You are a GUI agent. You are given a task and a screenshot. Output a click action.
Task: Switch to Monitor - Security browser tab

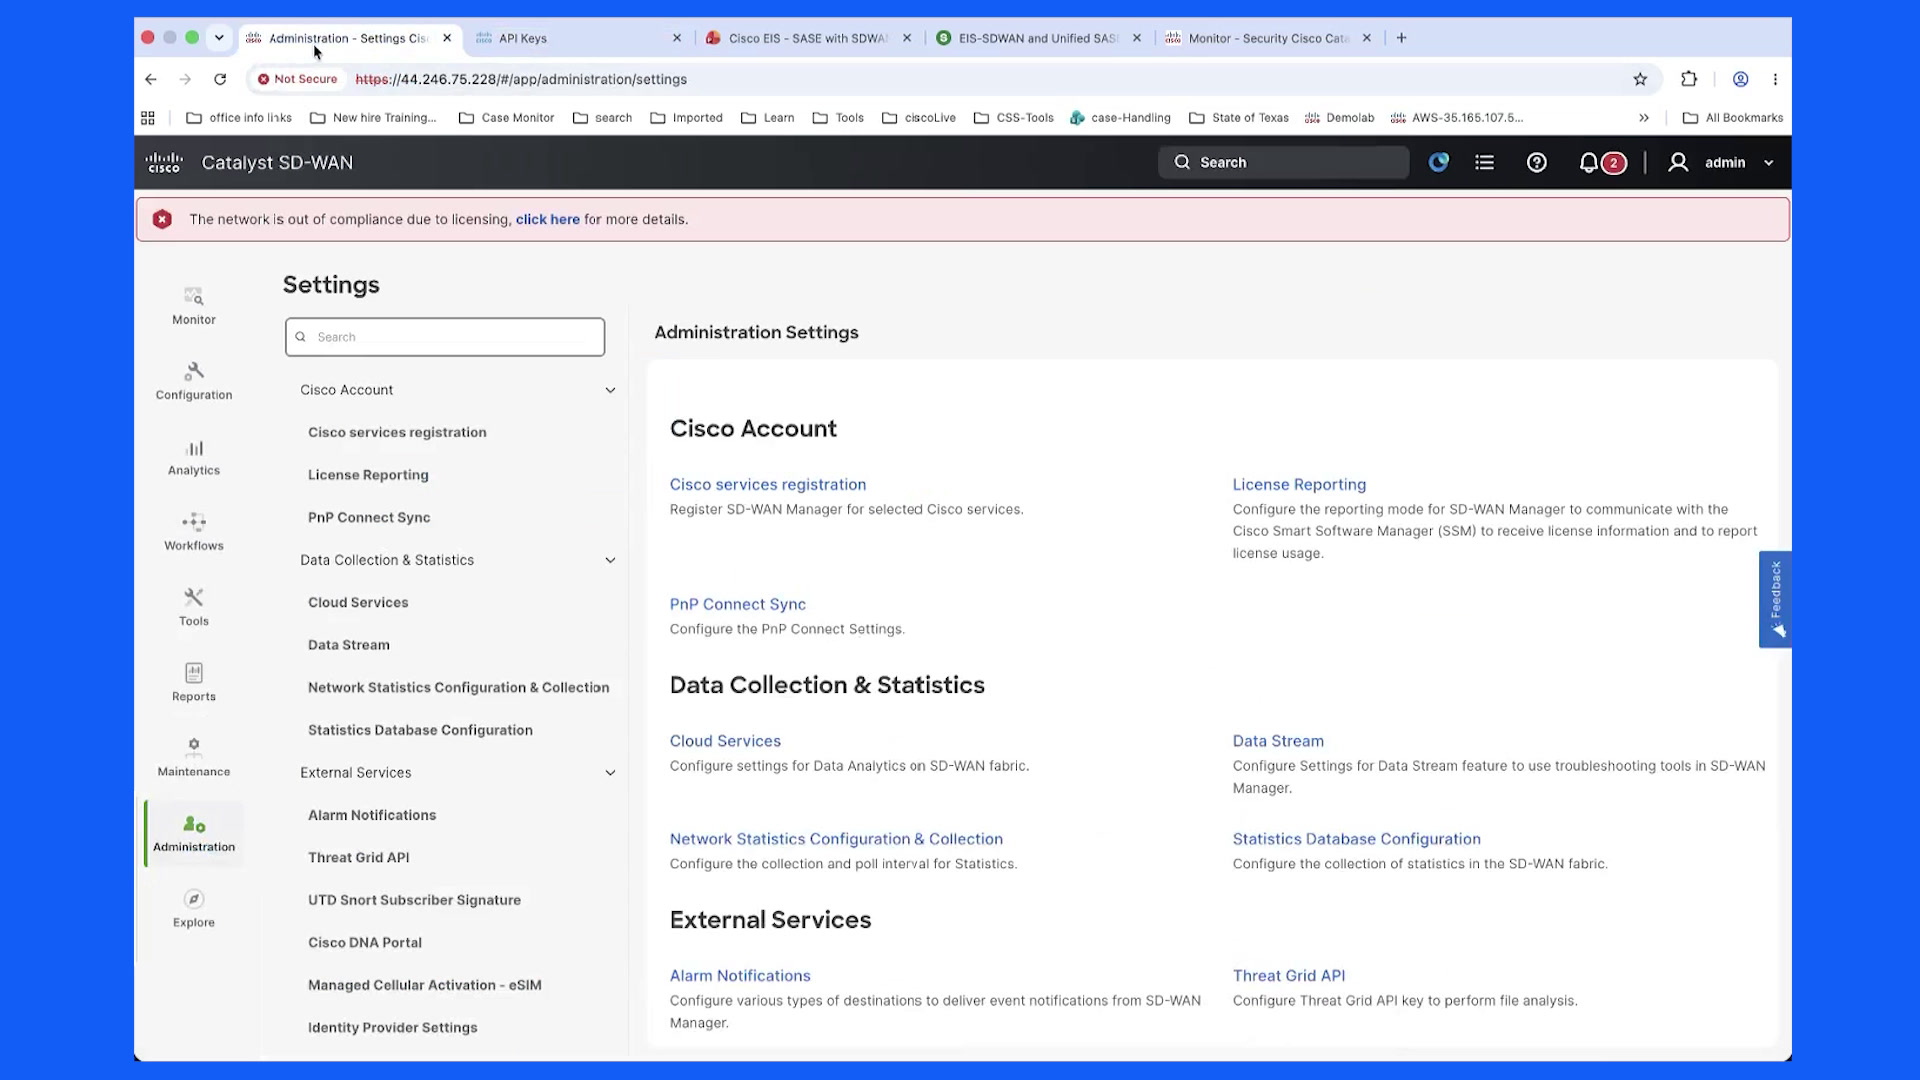tap(1269, 38)
